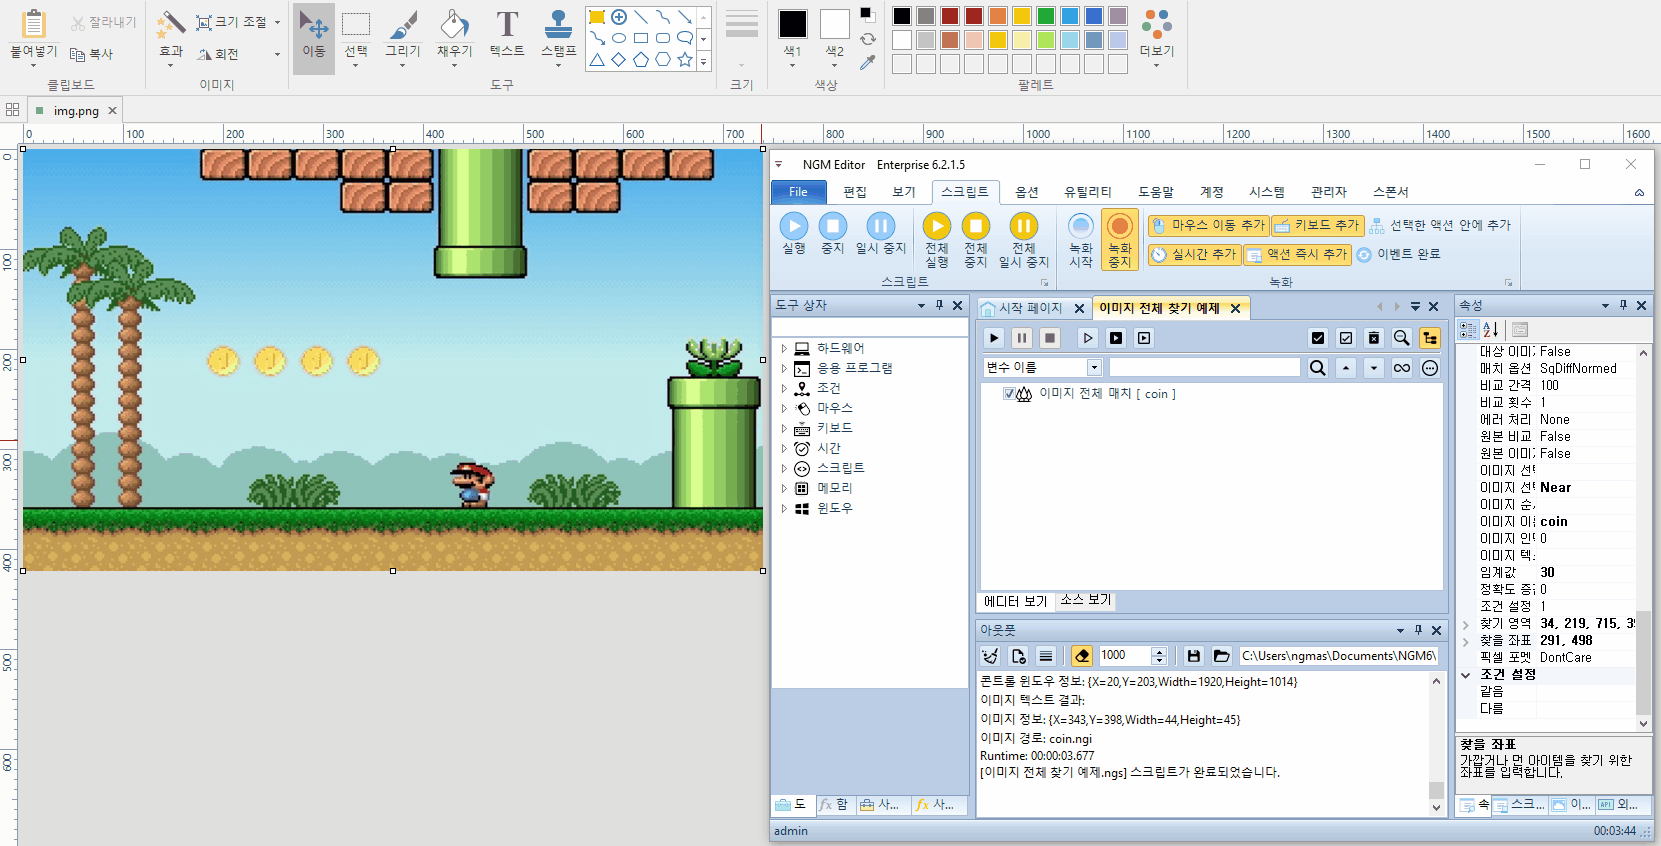The width and height of the screenshot is (1661, 846).
Task: Click uncheck-all outlined checkbox toolbar icon
Action: 1346,338
